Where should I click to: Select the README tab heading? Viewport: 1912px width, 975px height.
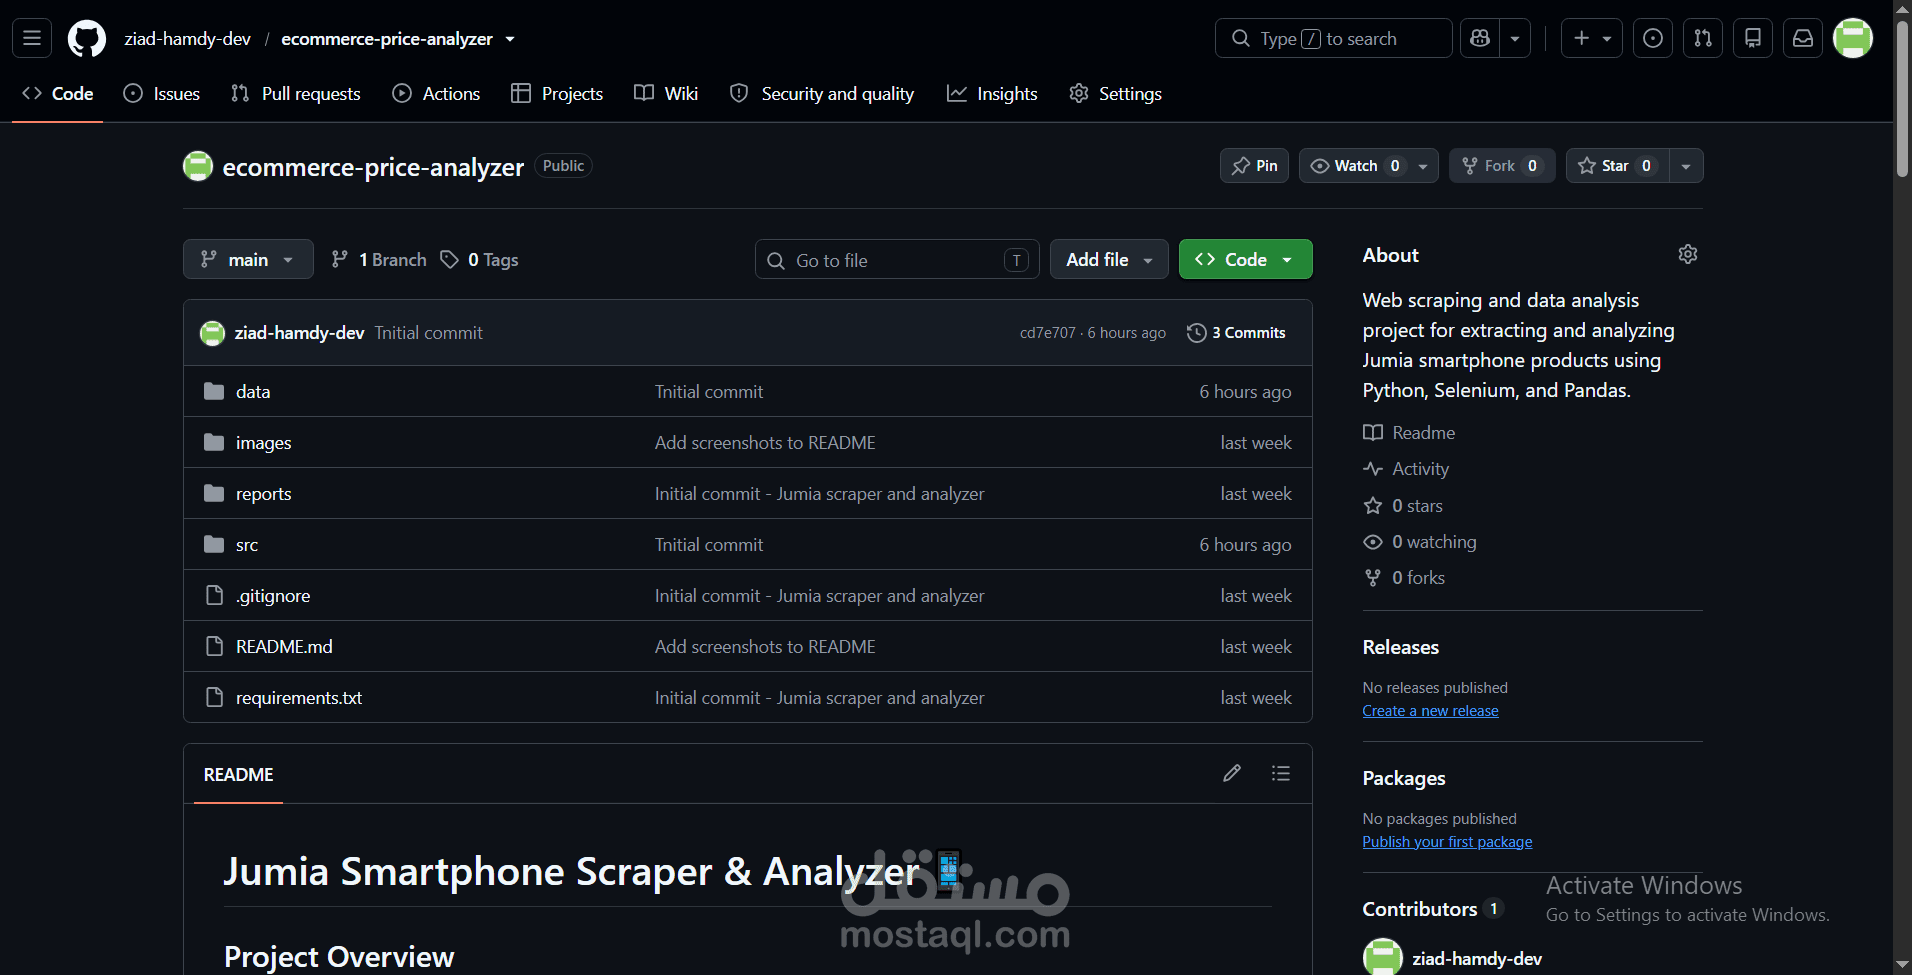coord(238,775)
